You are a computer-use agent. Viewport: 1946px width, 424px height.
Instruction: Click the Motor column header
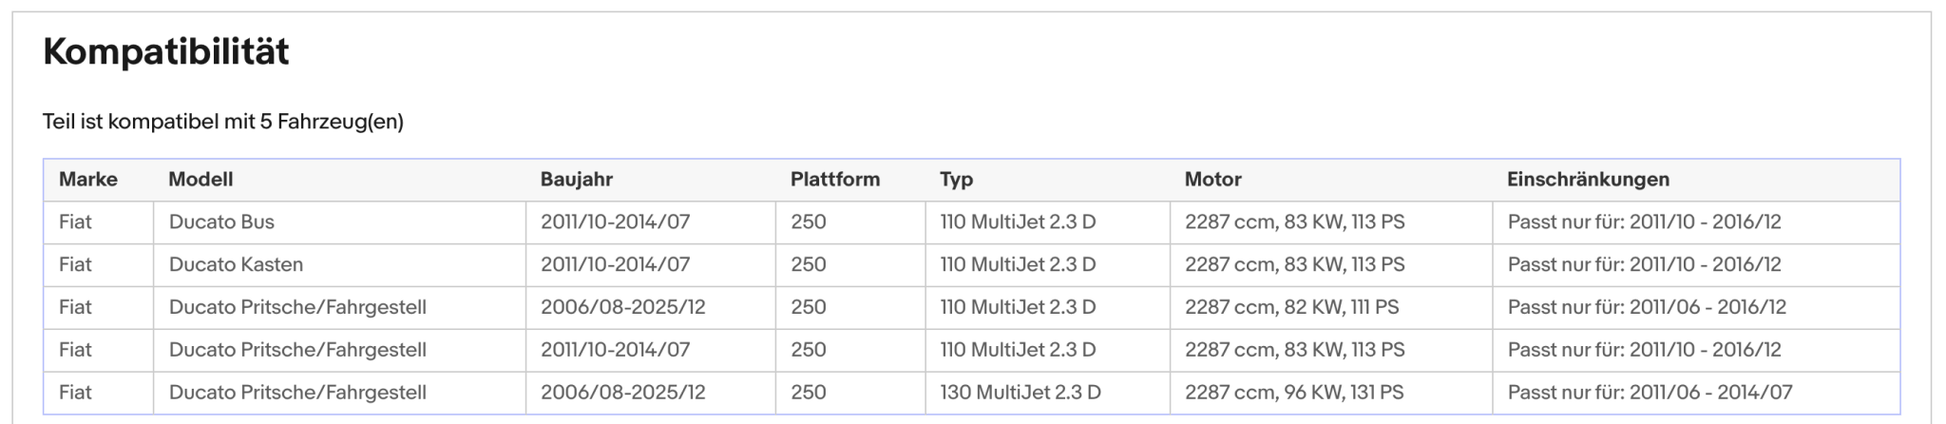point(1332,180)
